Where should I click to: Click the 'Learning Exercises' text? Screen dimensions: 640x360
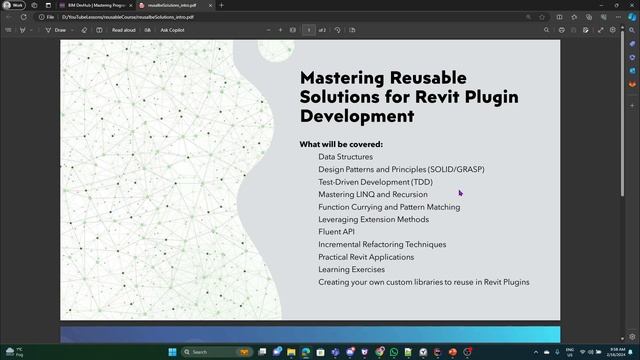pyautogui.click(x=351, y=269)
